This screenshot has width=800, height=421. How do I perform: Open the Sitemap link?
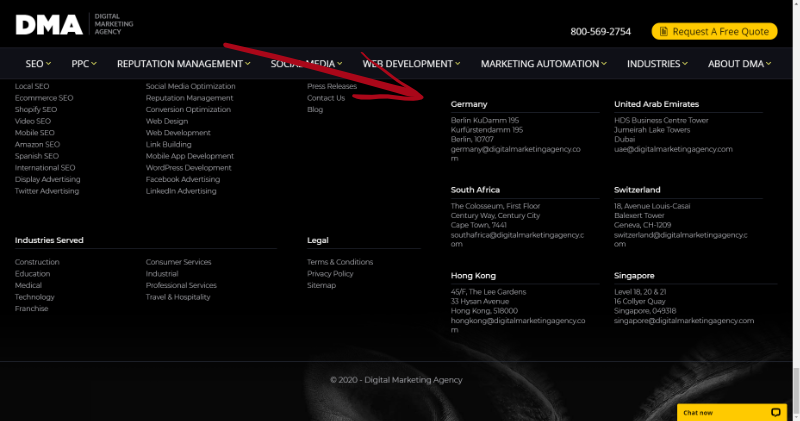[x=321, y=286]
